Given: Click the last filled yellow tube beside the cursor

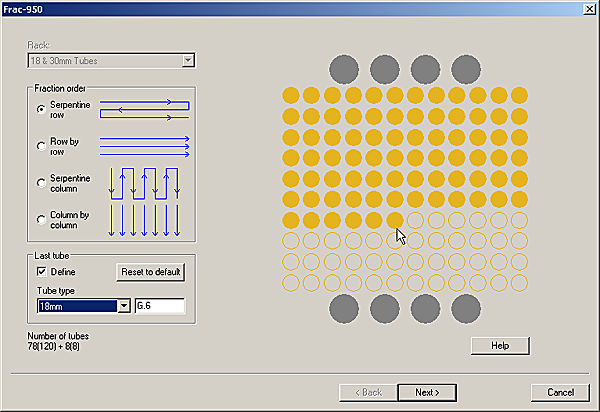Looking at the screenshot, I should click(395, 220).
